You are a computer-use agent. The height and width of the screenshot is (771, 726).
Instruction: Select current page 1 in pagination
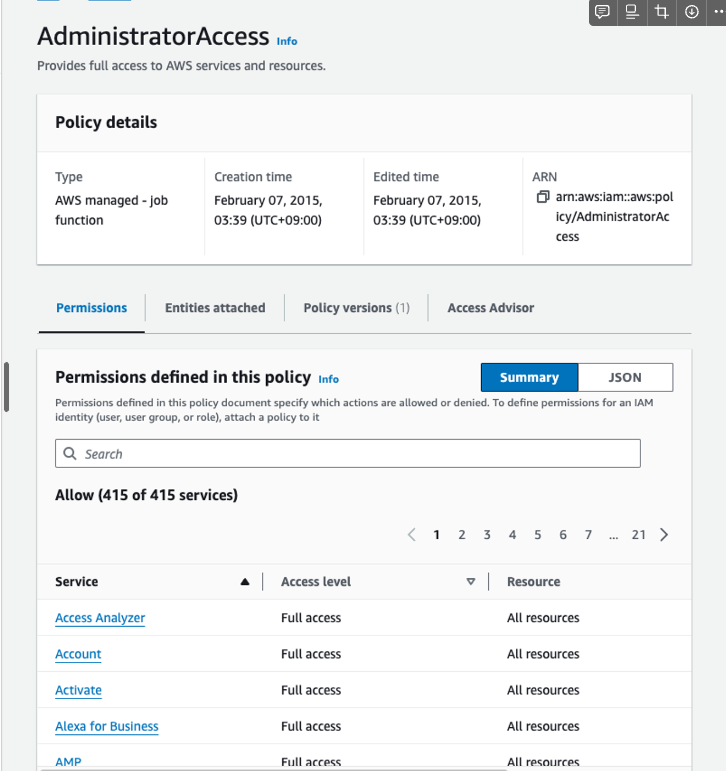click(436, 534)
